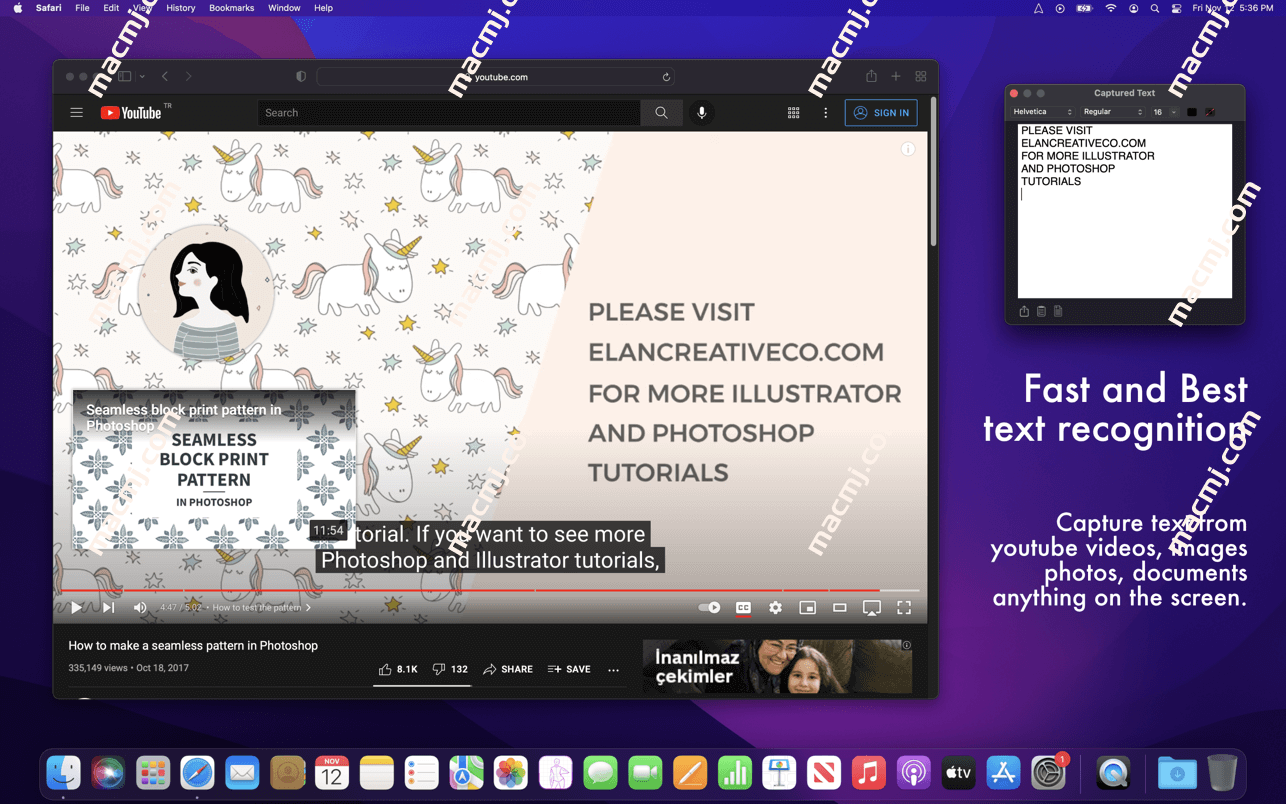Screen dimensions: 1286x804
Task: Show the video info card icon
Action: tap(908, 149)
